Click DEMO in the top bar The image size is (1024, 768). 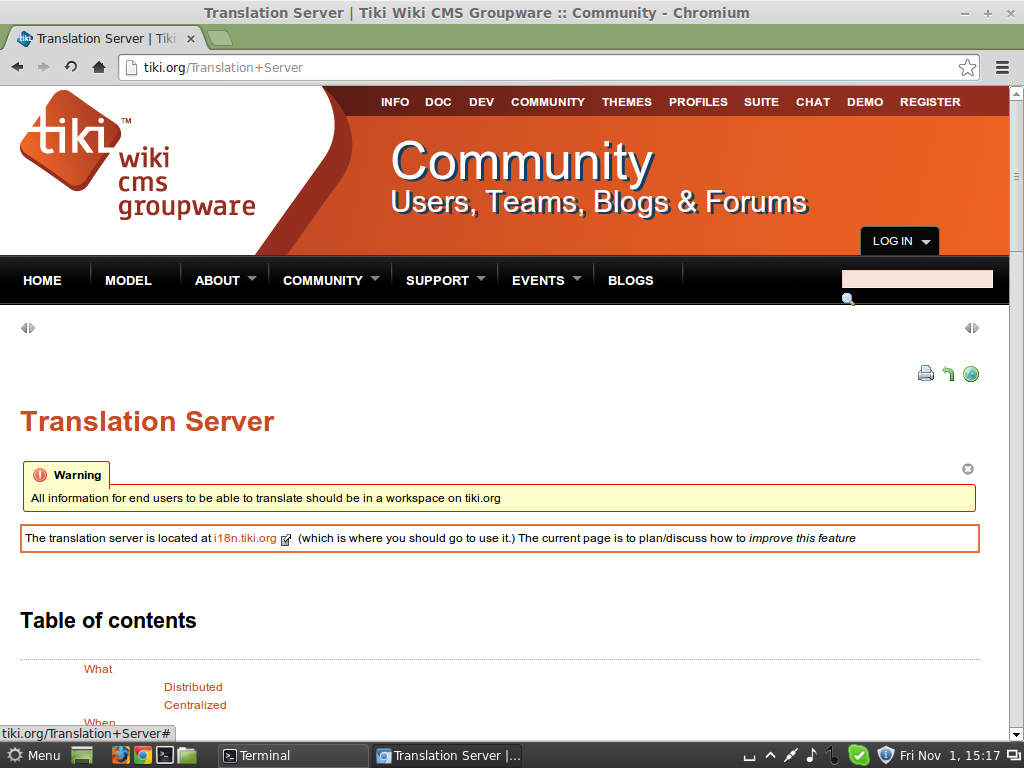[x=865, y=102]
